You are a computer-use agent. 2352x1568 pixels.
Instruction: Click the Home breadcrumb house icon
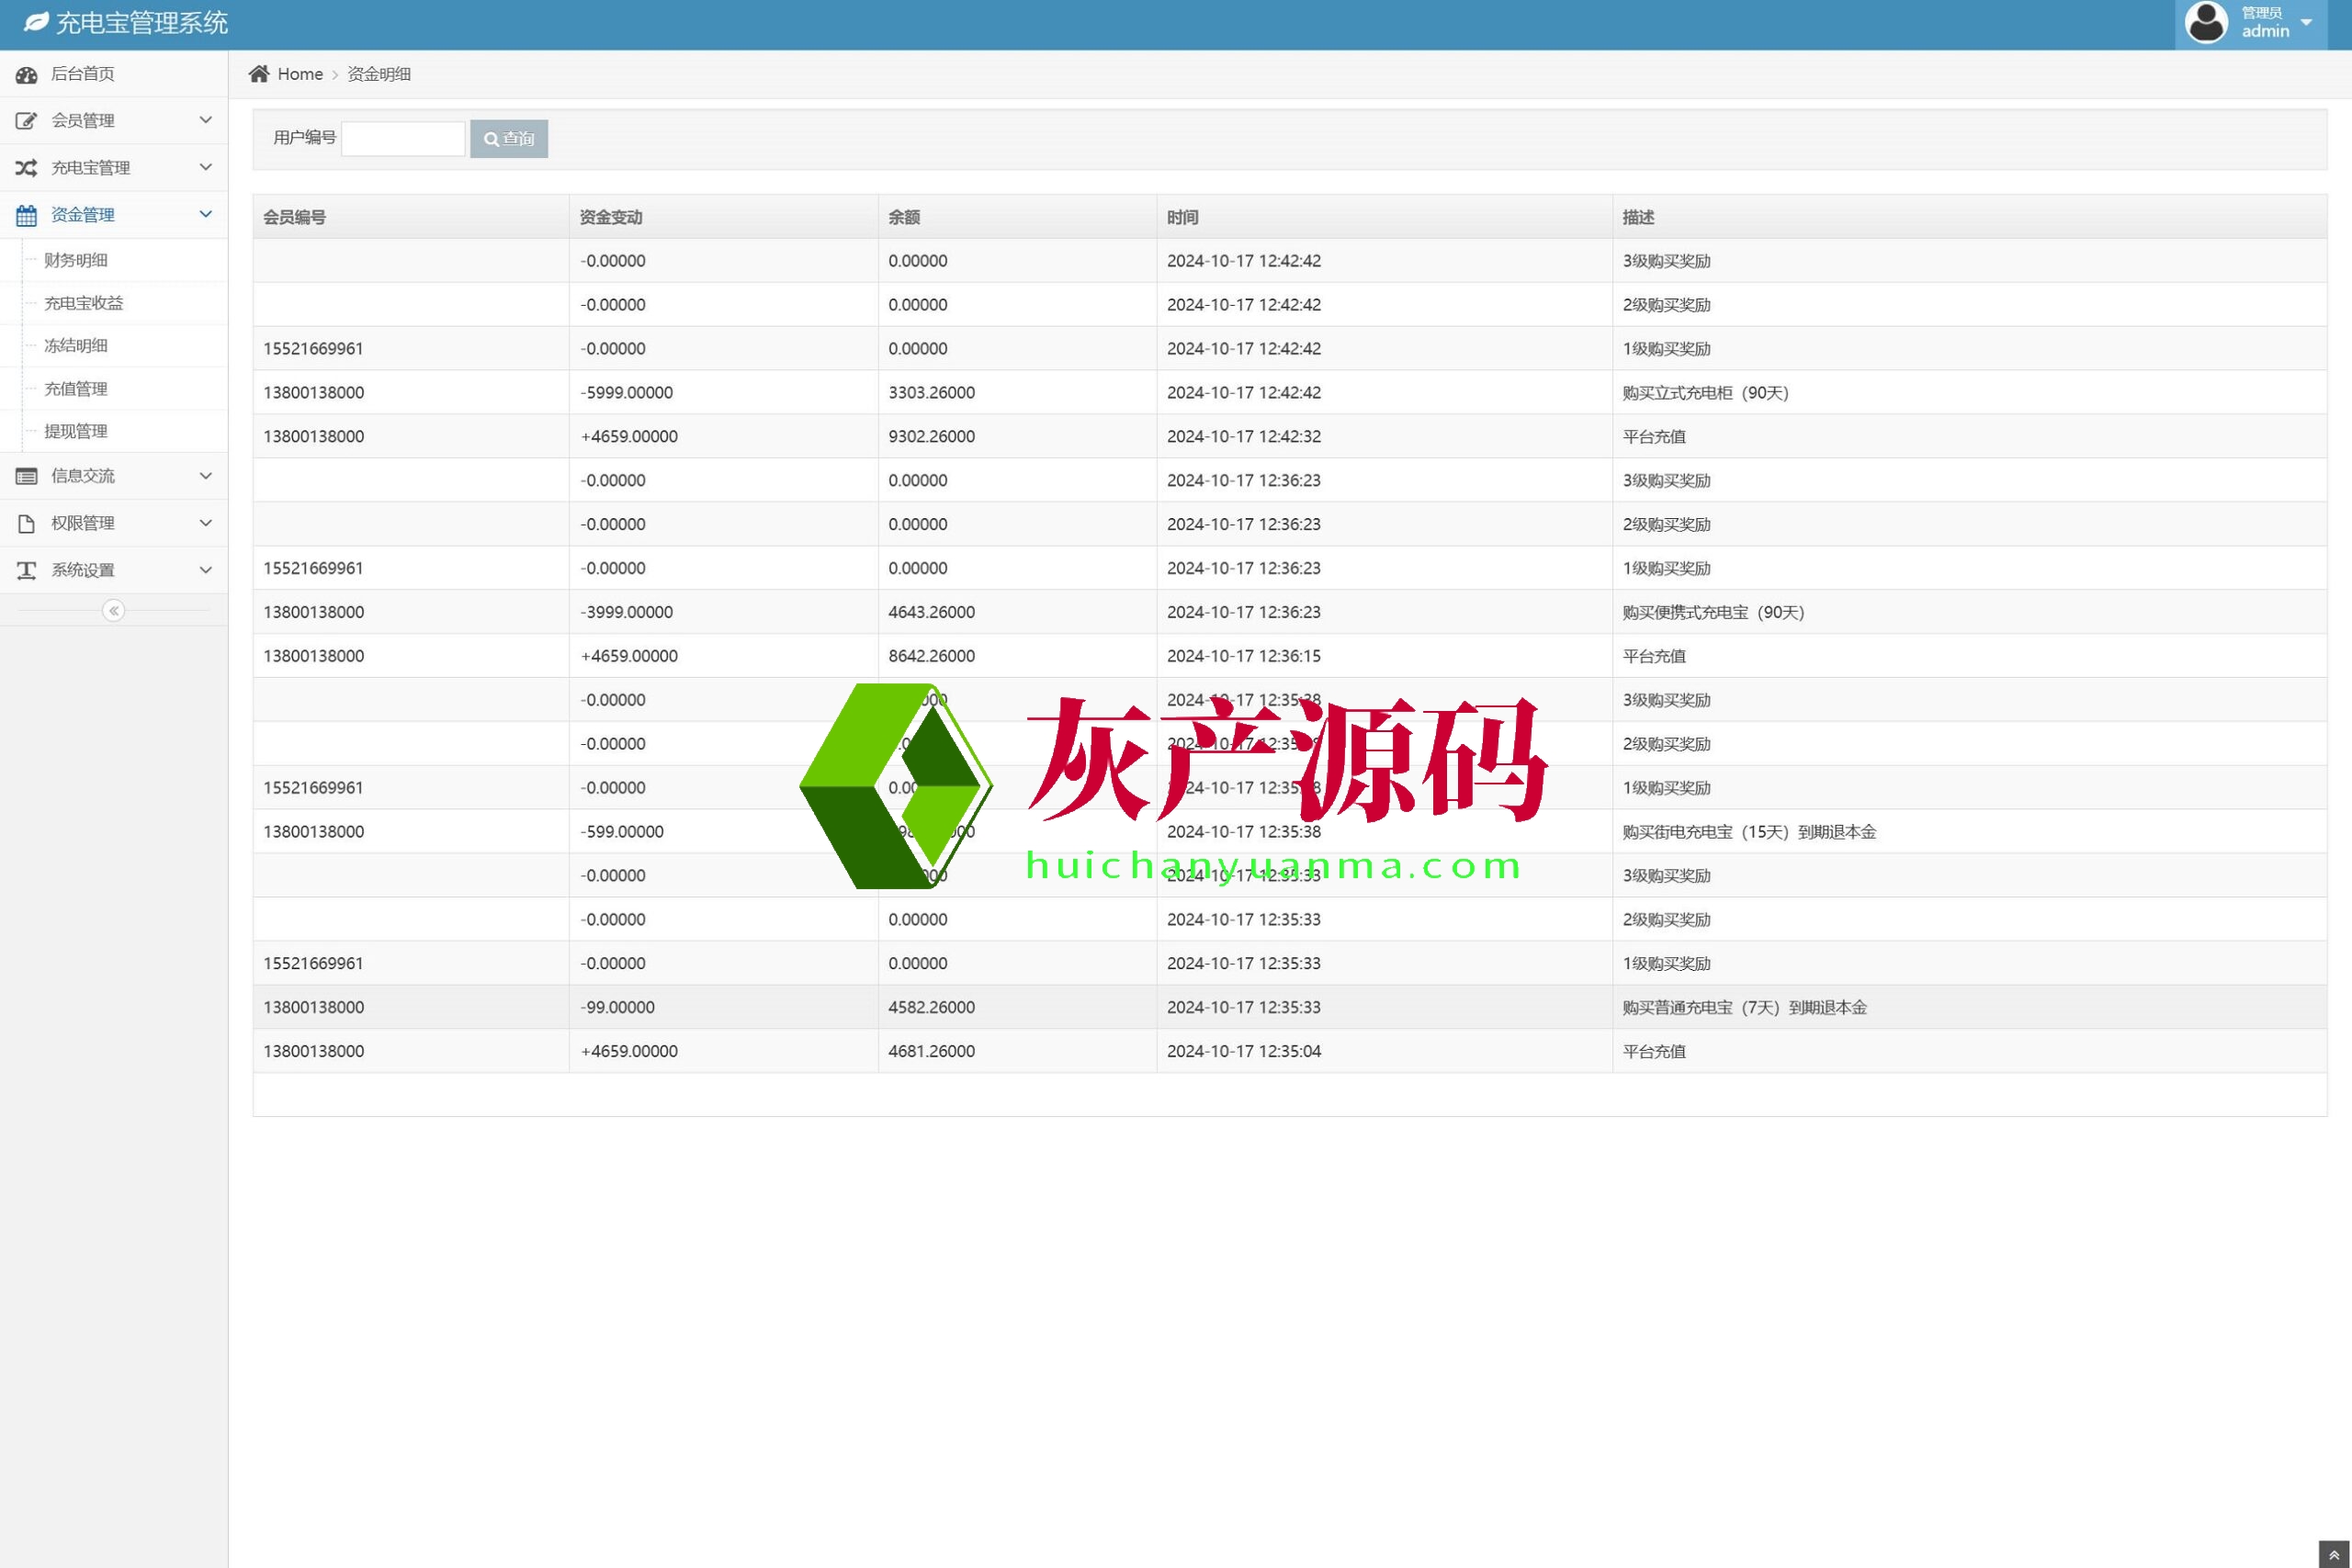pos(259,74)
